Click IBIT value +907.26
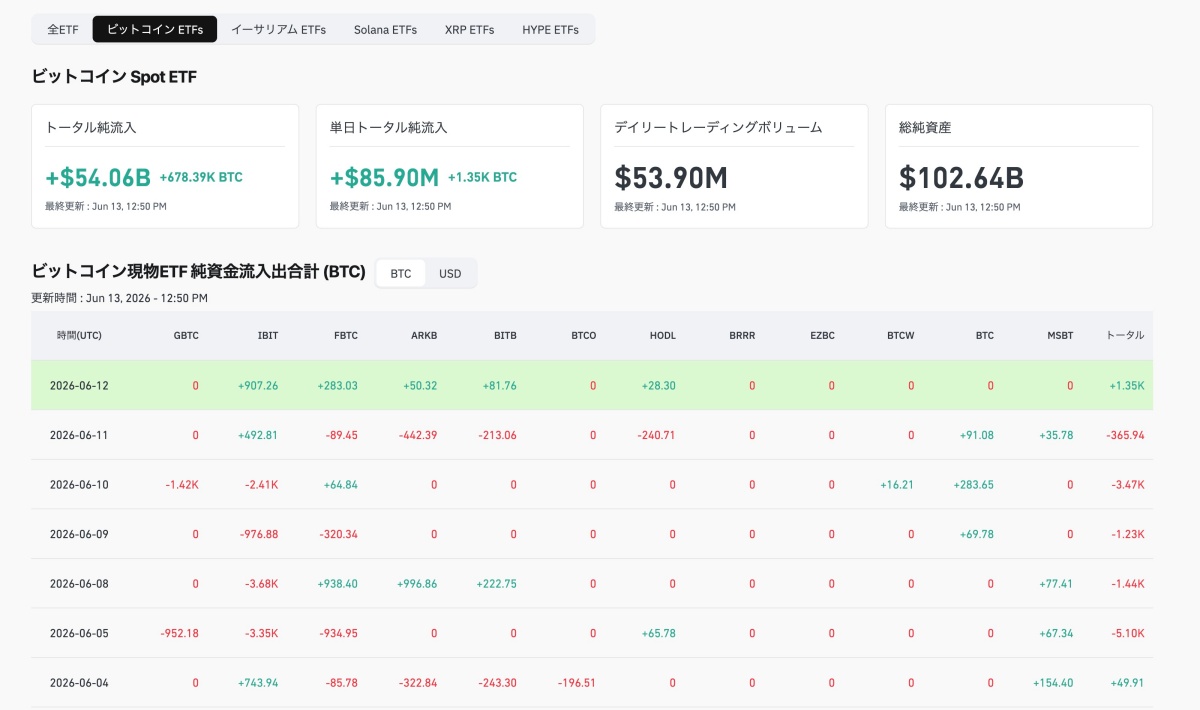Viewport: 1200px width, 710px height. pyautogui.click(x=258, y=385)
